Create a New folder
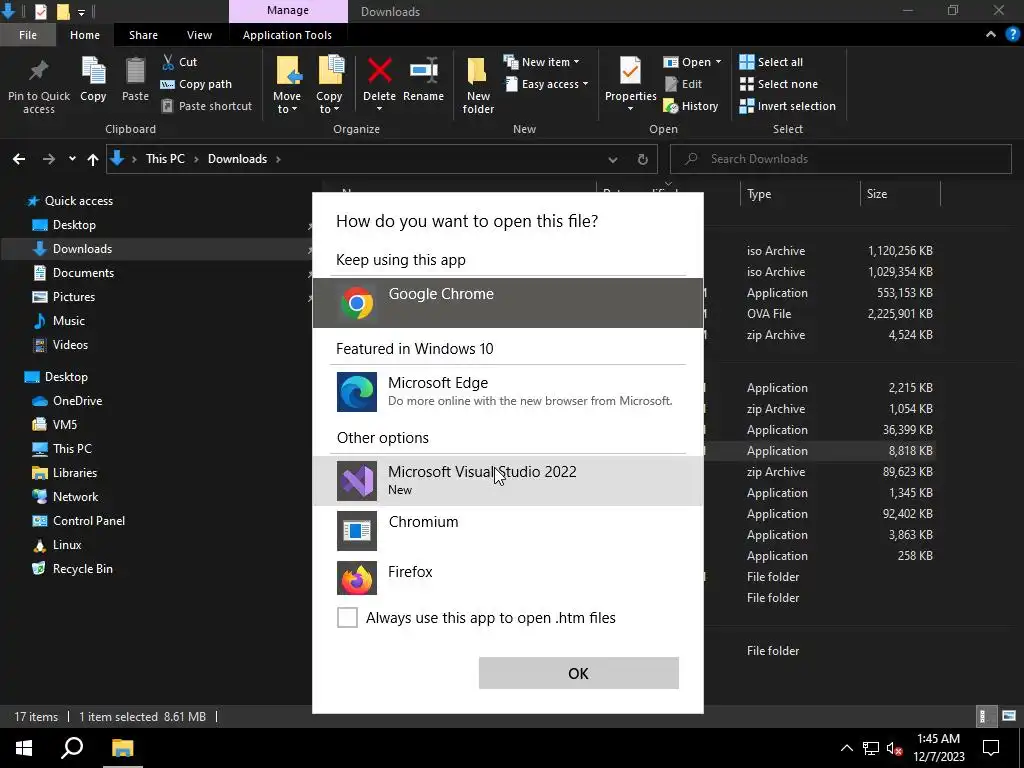The image size is (1024, 768). pos(478,85)
